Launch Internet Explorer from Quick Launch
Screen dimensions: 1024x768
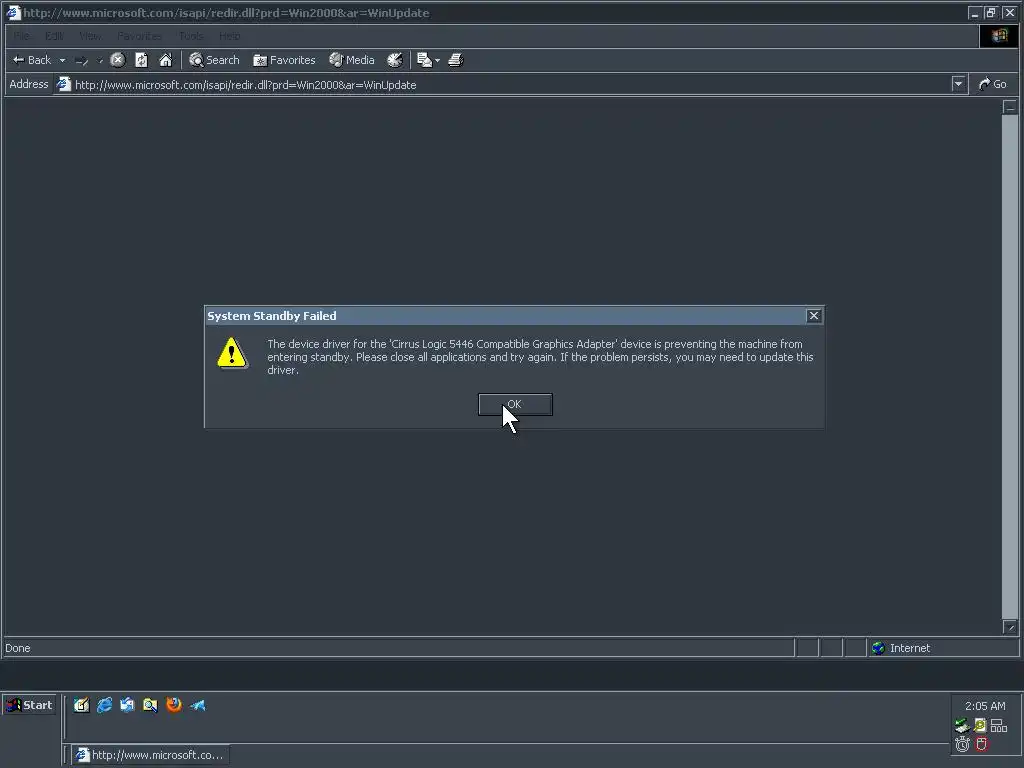[x=104, y=705]
